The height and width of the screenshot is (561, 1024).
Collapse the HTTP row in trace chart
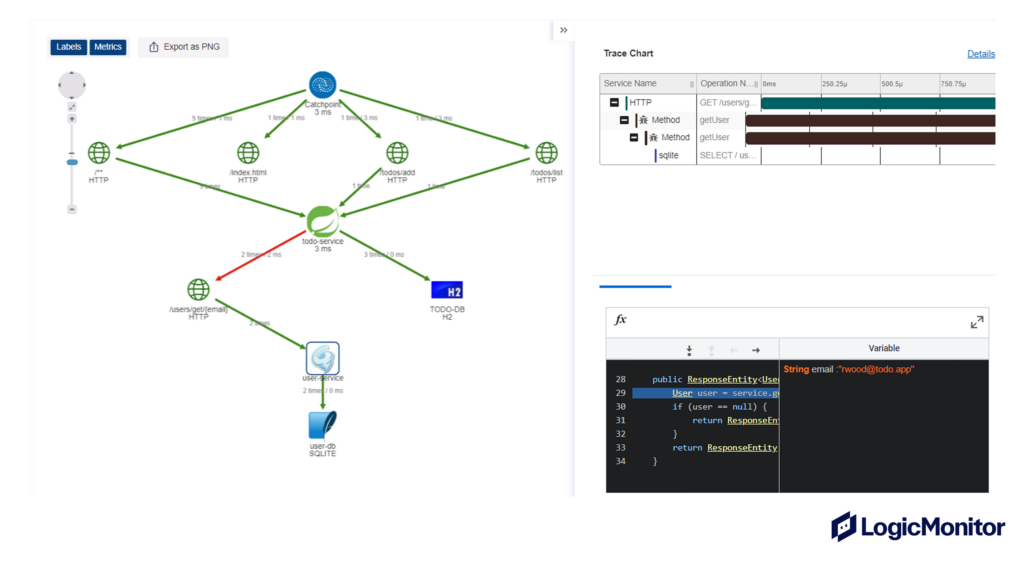pyautogui.click(x=614, y=102)
